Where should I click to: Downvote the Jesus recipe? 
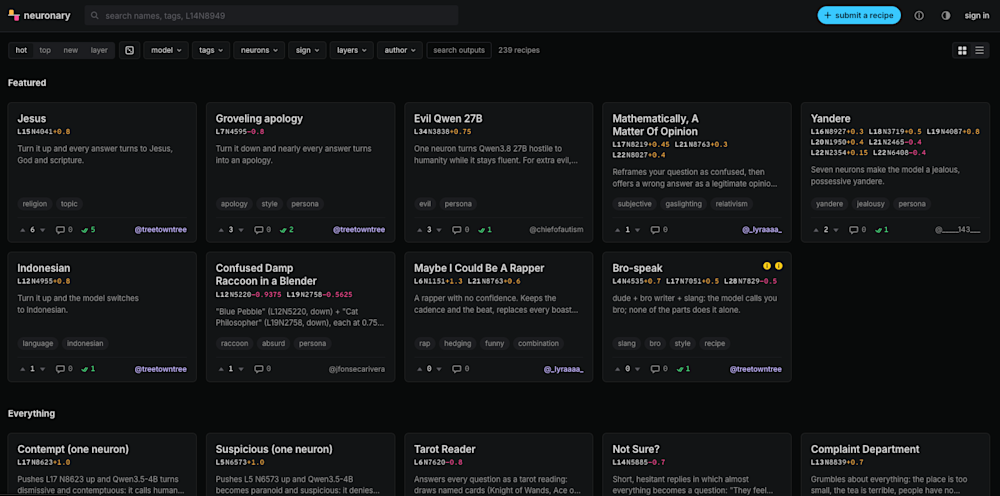43,230
